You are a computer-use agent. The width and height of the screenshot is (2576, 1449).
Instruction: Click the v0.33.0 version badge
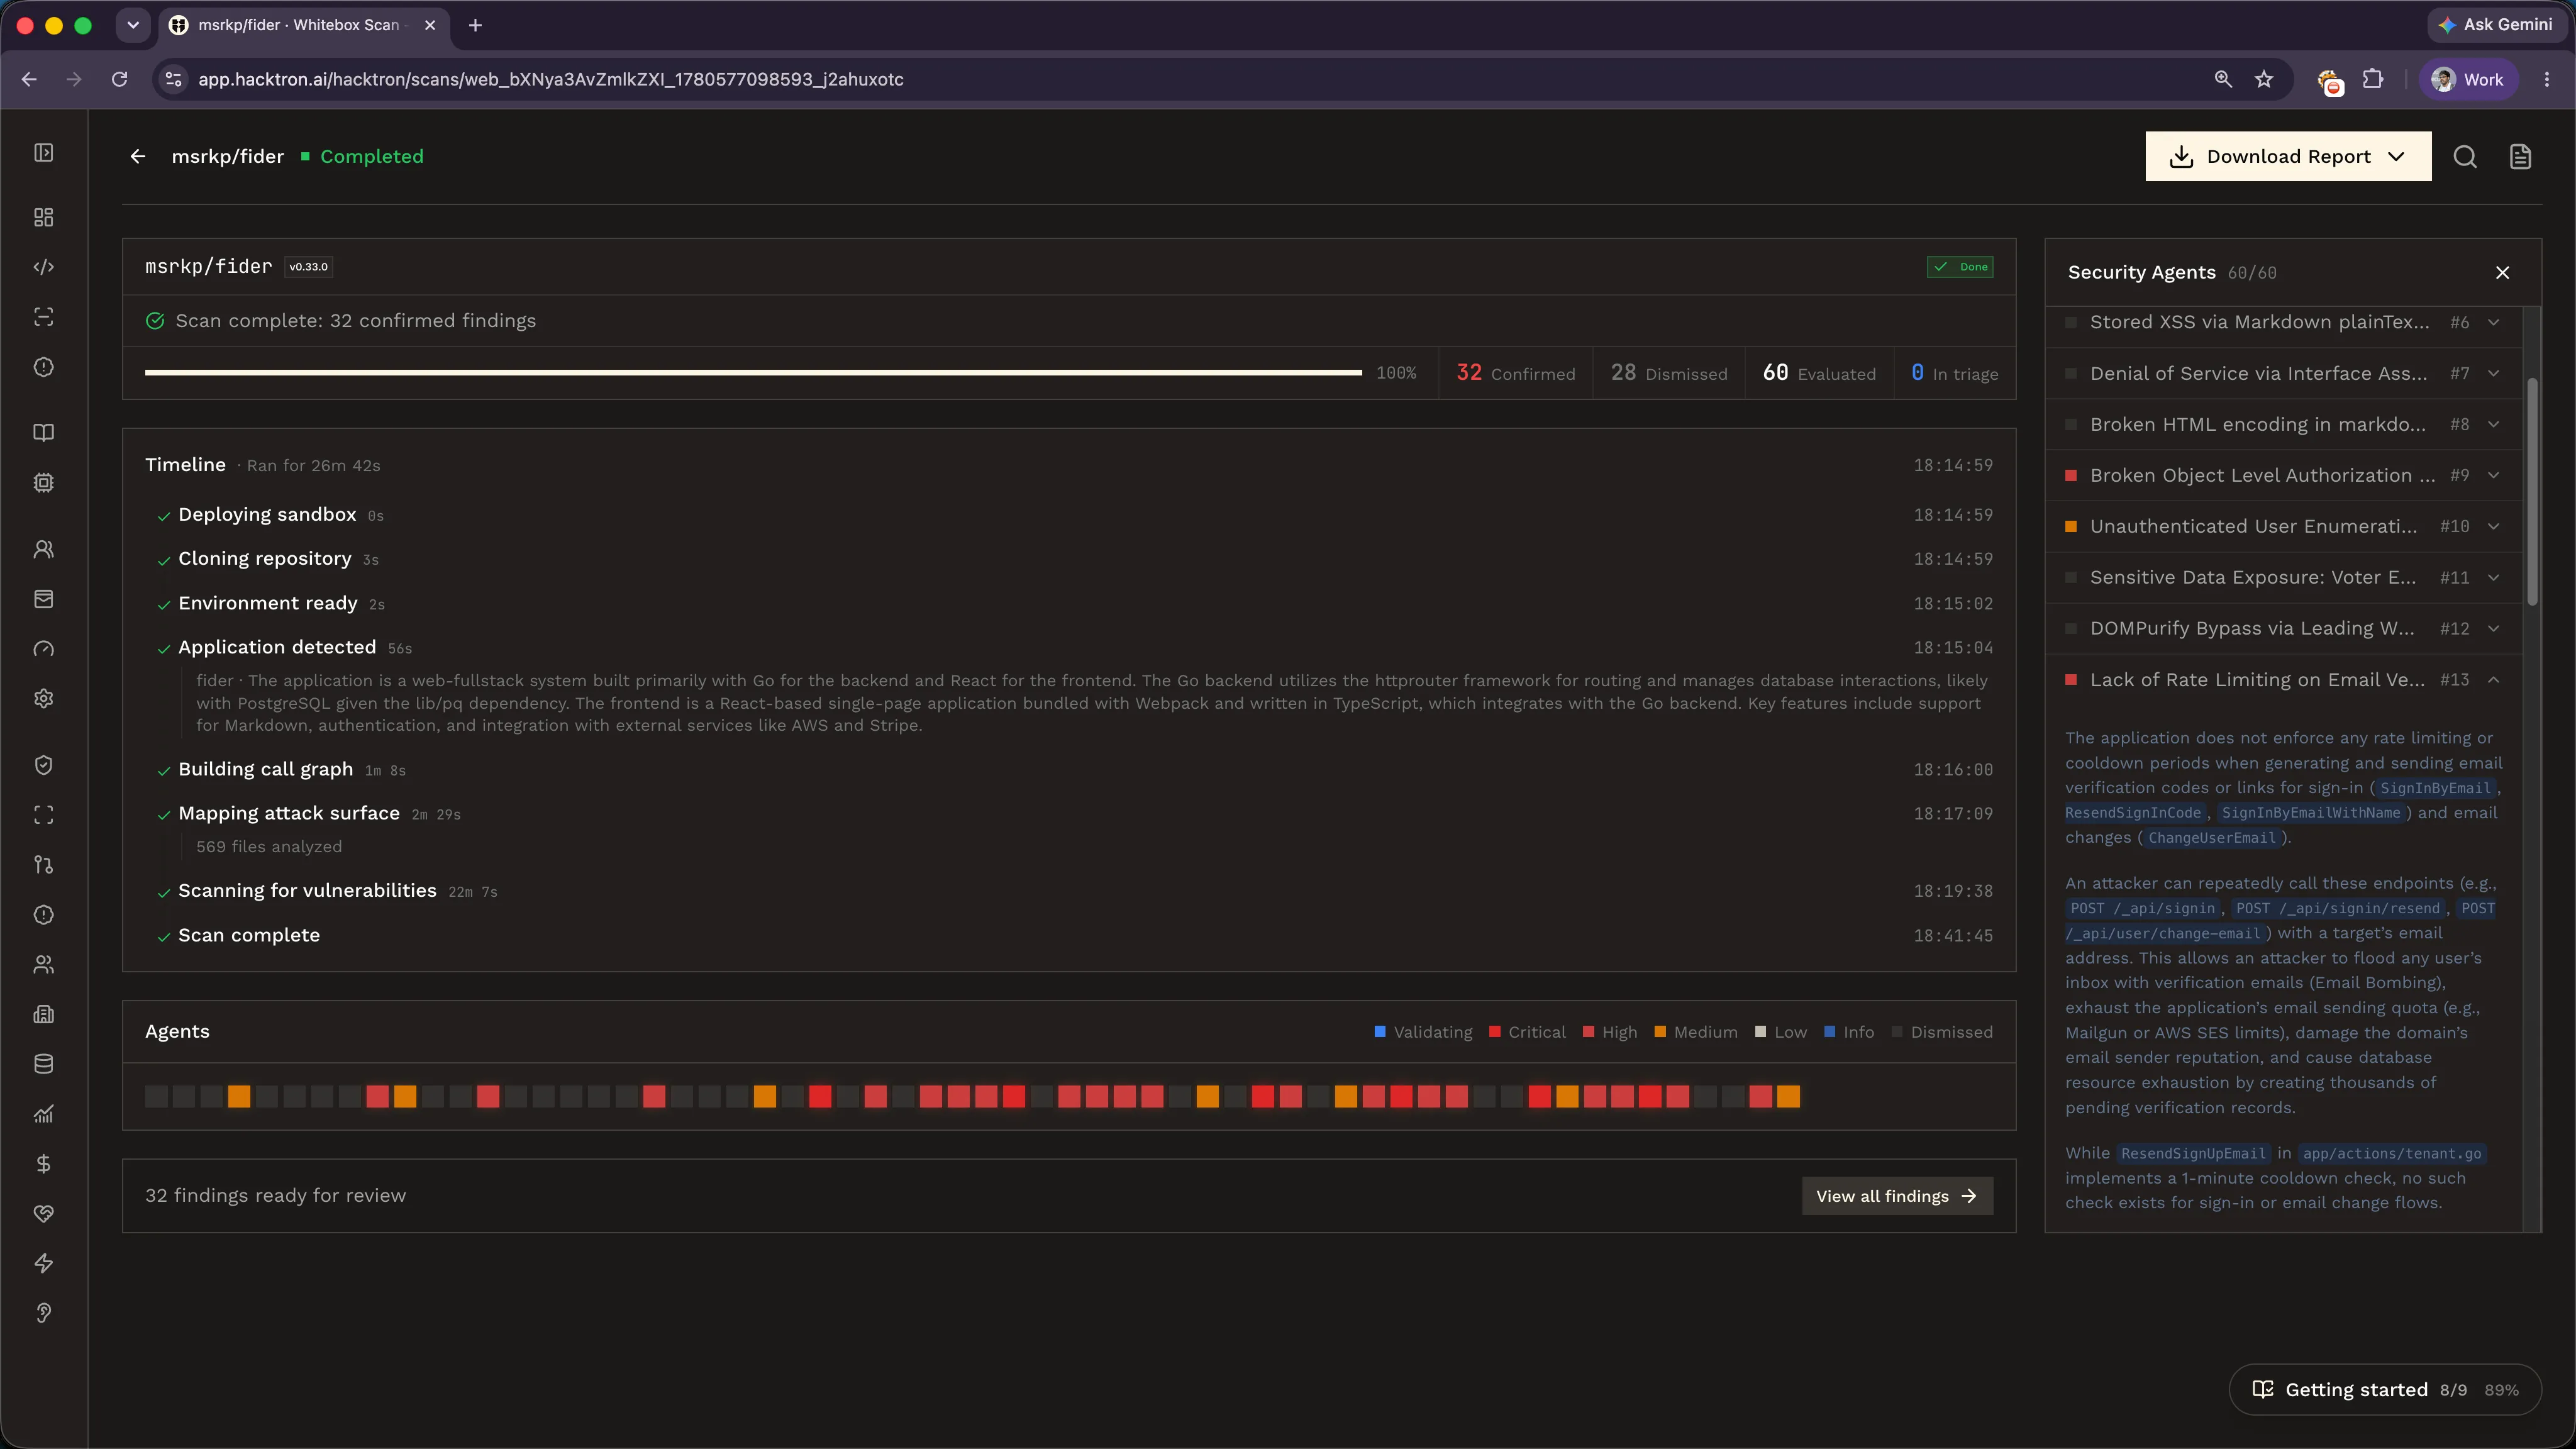tap(308, 267)
